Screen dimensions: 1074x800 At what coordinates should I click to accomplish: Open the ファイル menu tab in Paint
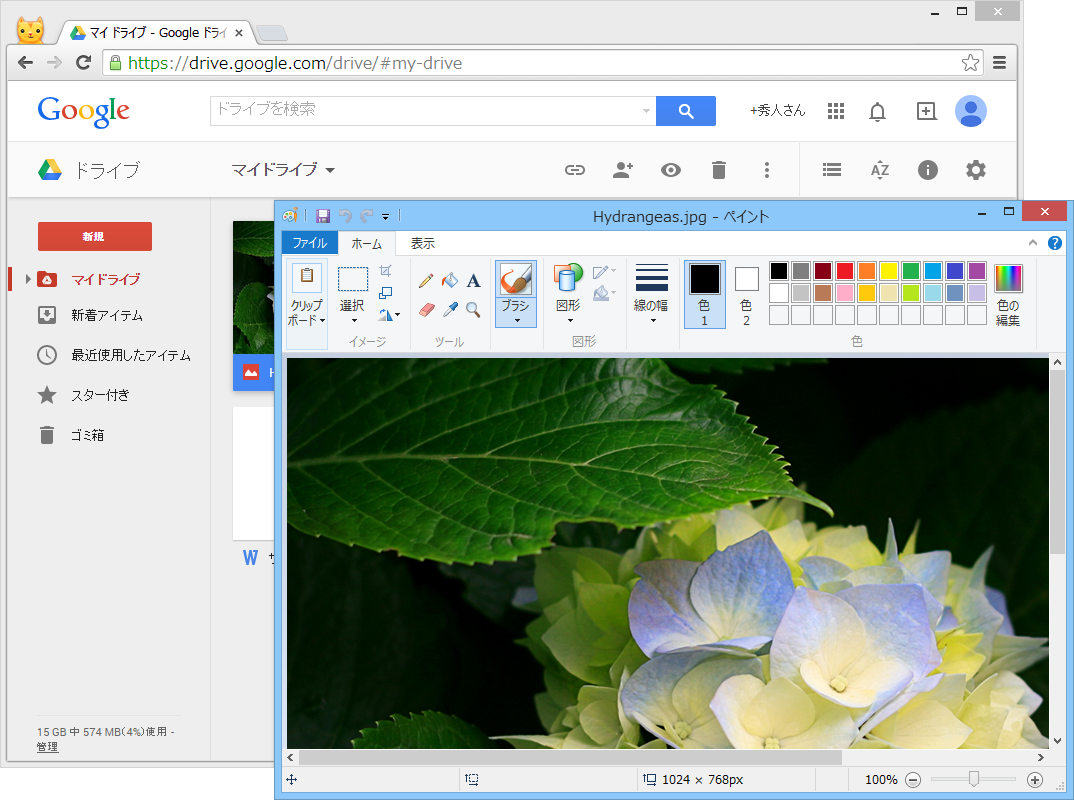coord(310,243)
